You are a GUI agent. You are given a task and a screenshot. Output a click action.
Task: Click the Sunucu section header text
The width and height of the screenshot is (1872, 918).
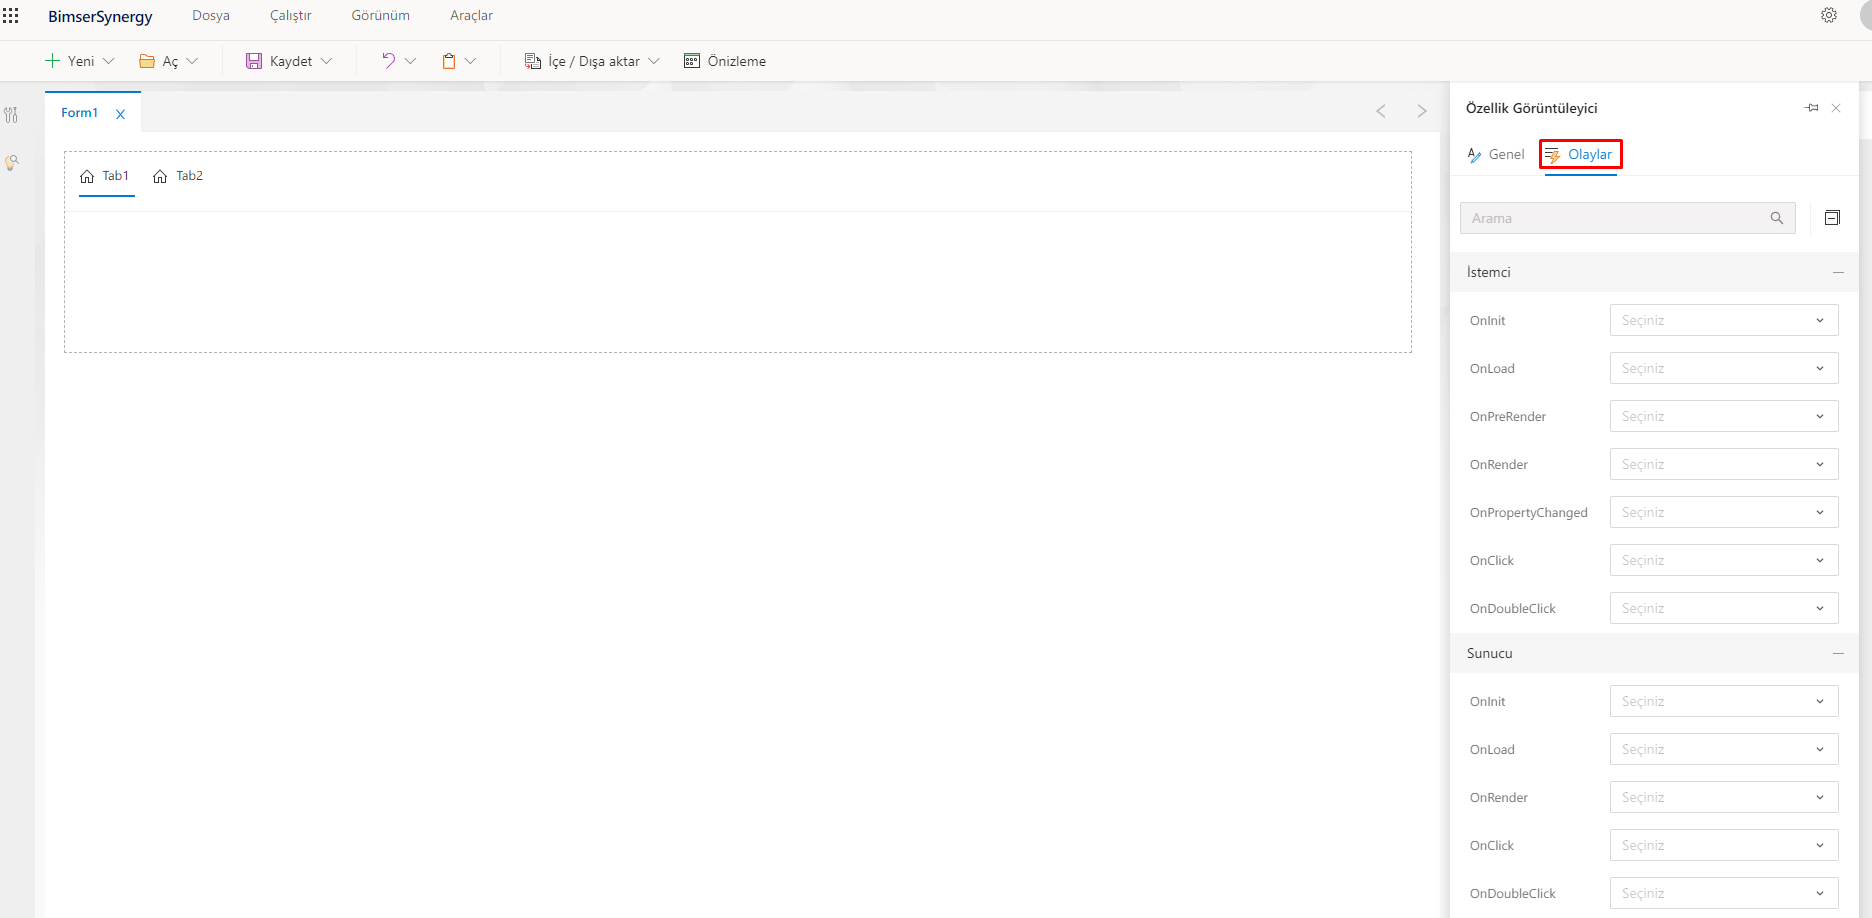point(1490,653)
